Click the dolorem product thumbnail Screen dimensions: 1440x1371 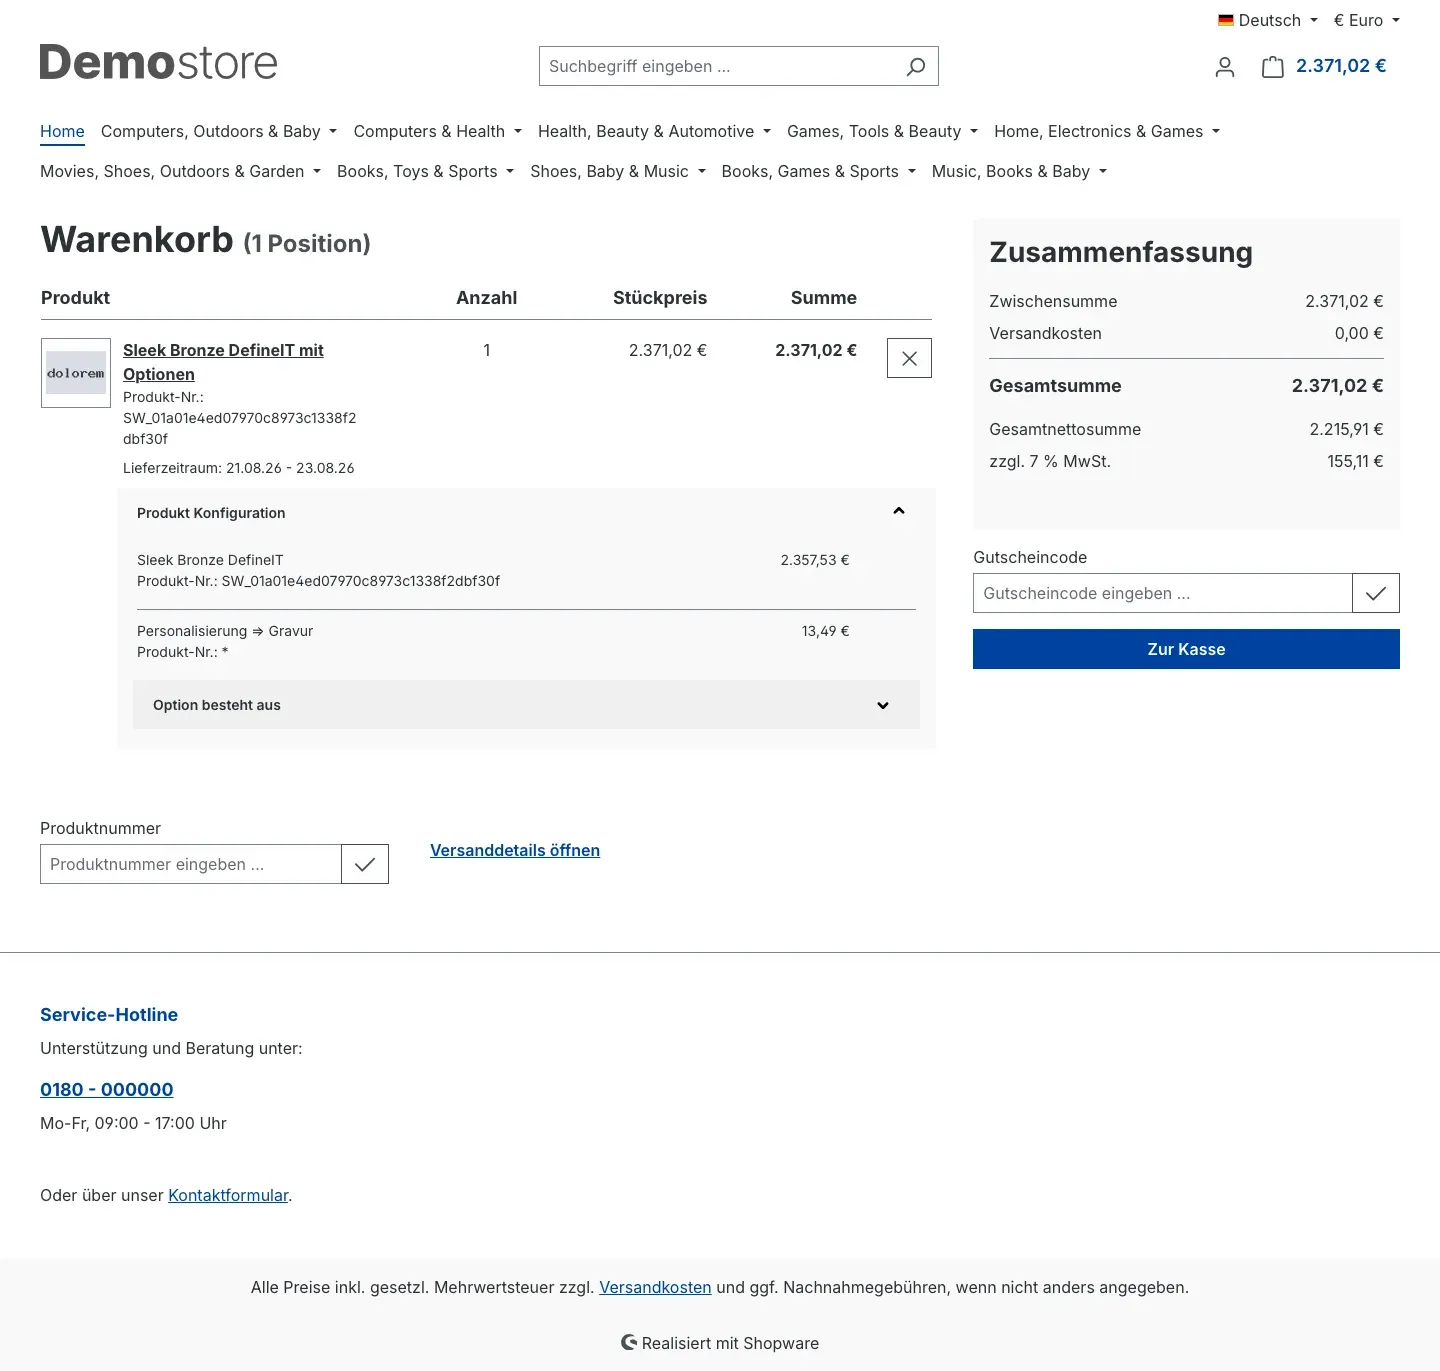point(76,373)
